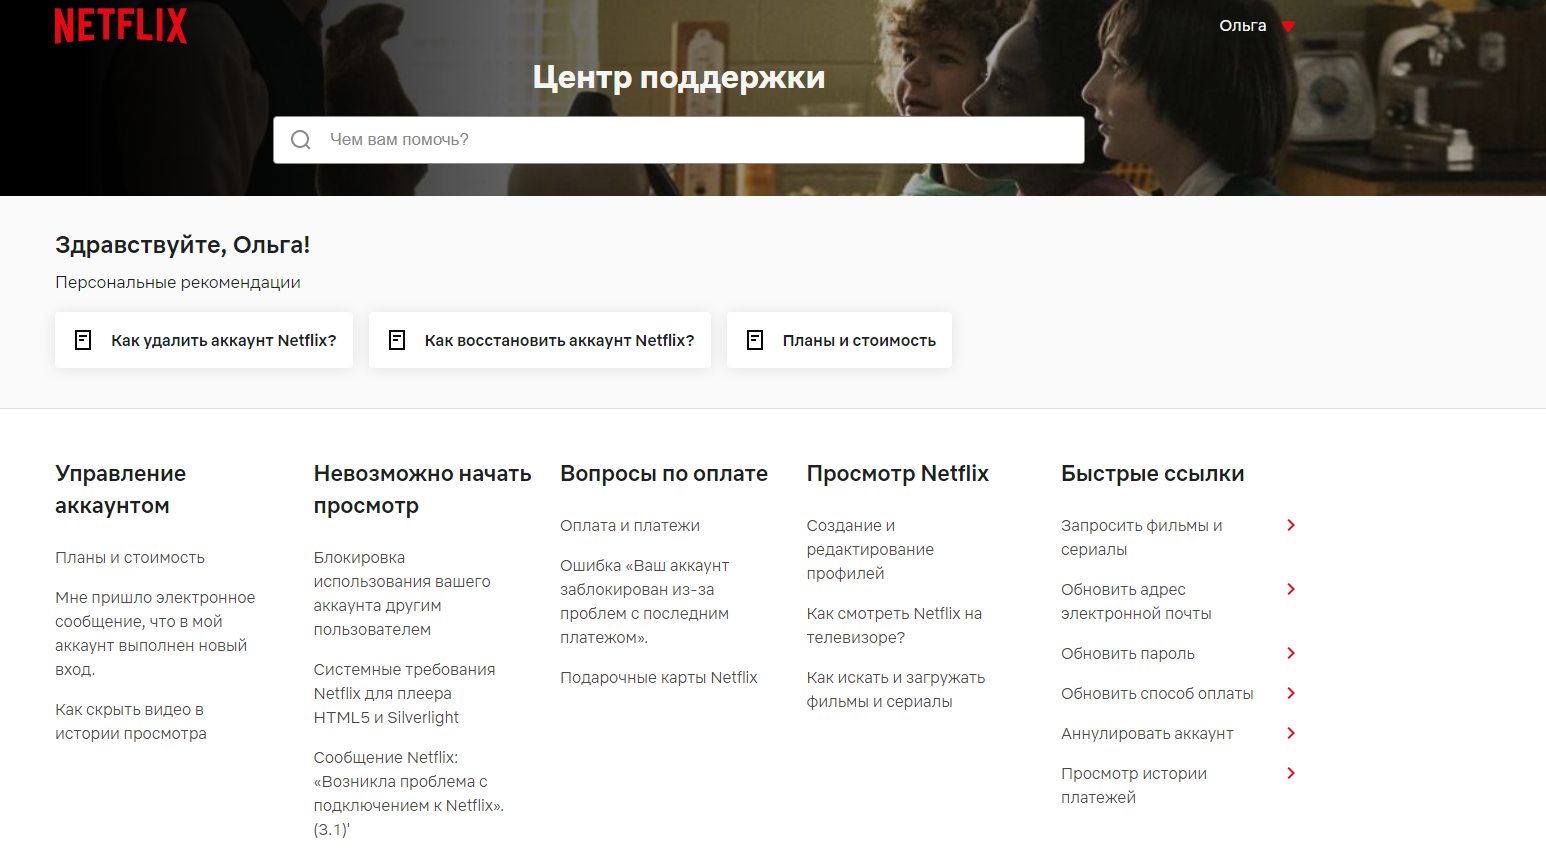Open «Как искать и загружать фильмы и сериалы»
Screen dimensions: 1546x866
click(x=896, y=689)
